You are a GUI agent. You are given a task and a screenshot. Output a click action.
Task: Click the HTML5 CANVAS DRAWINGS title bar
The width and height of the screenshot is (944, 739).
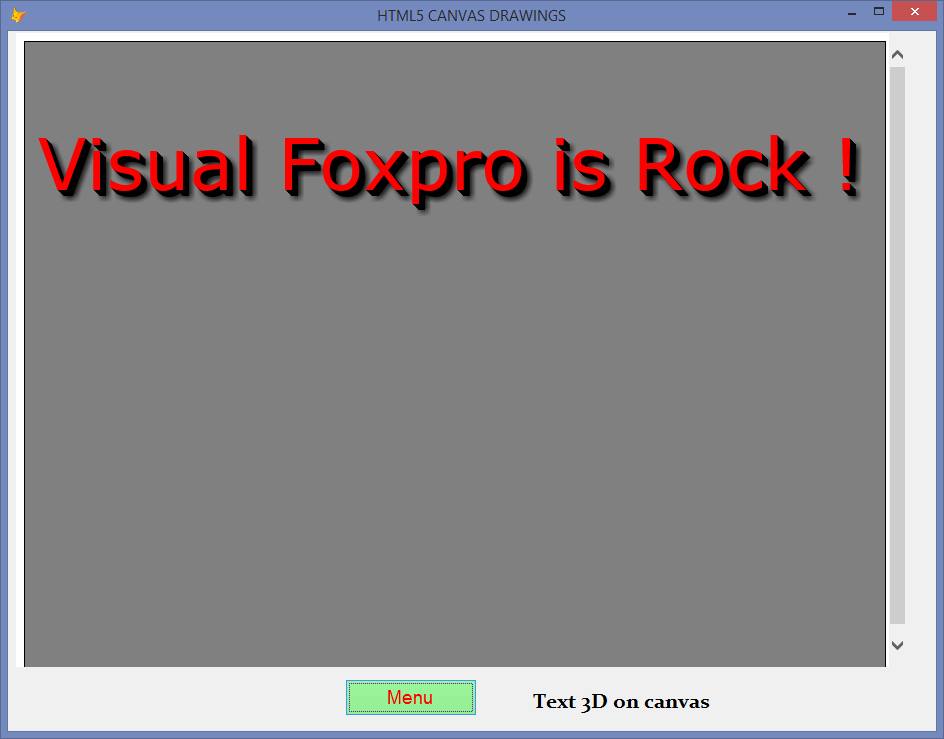tap(471, 15)
